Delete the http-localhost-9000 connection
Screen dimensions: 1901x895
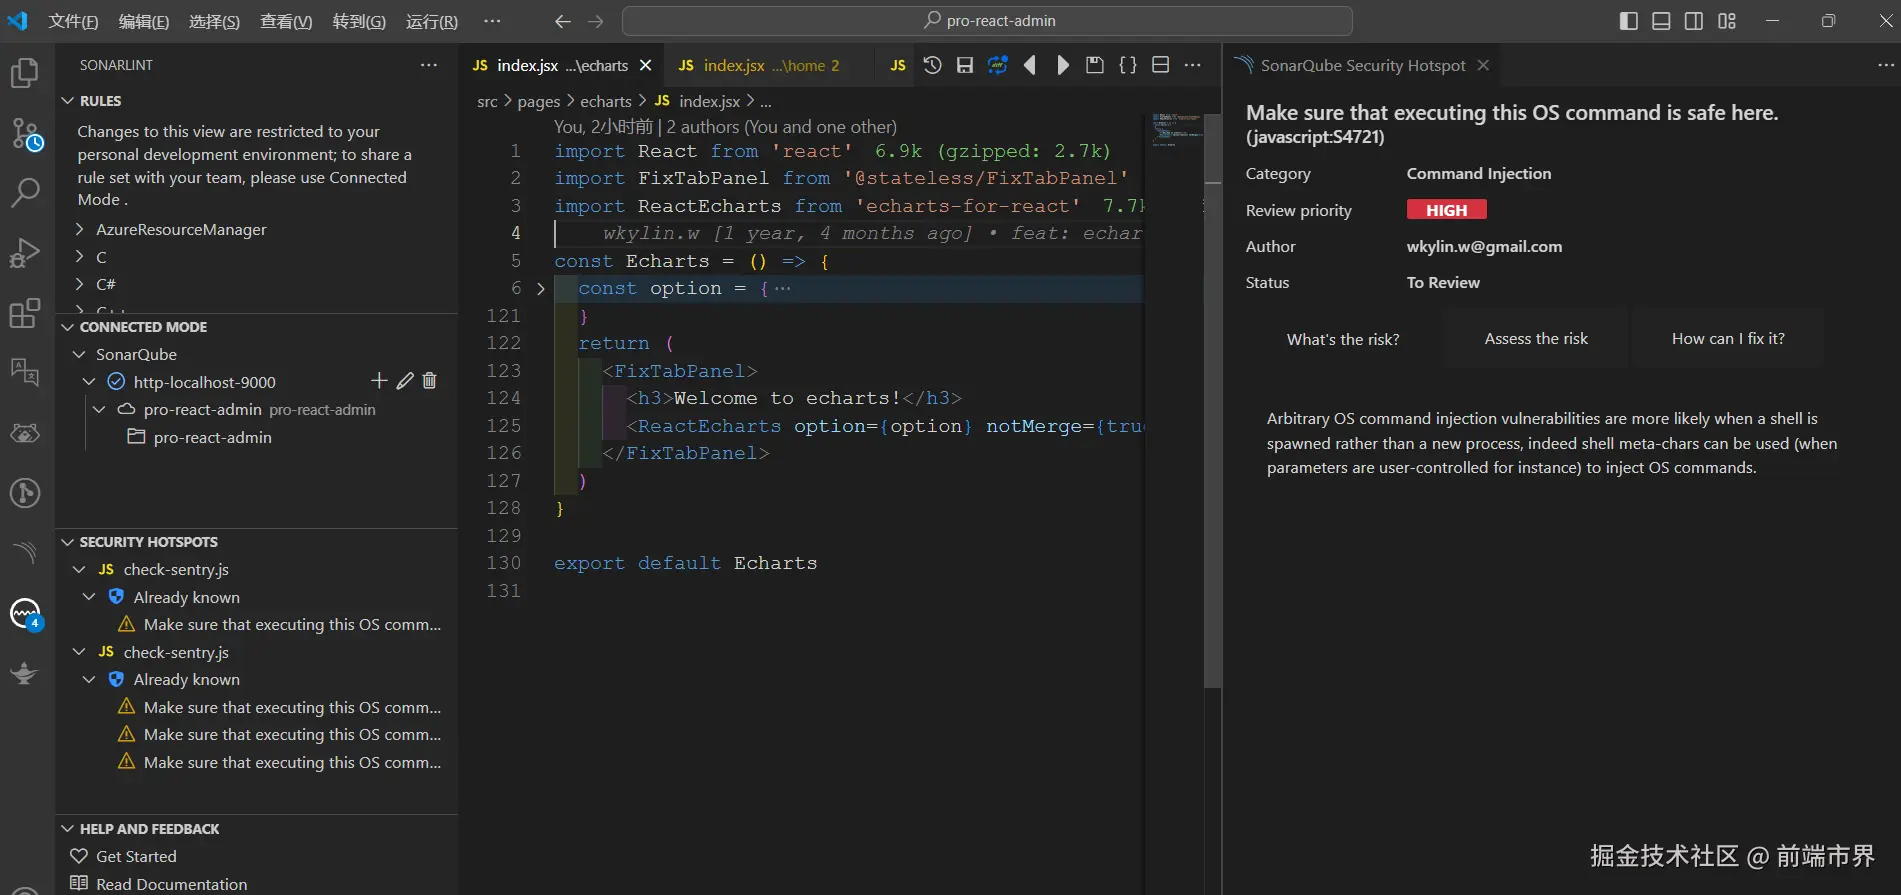pos(430,381)
